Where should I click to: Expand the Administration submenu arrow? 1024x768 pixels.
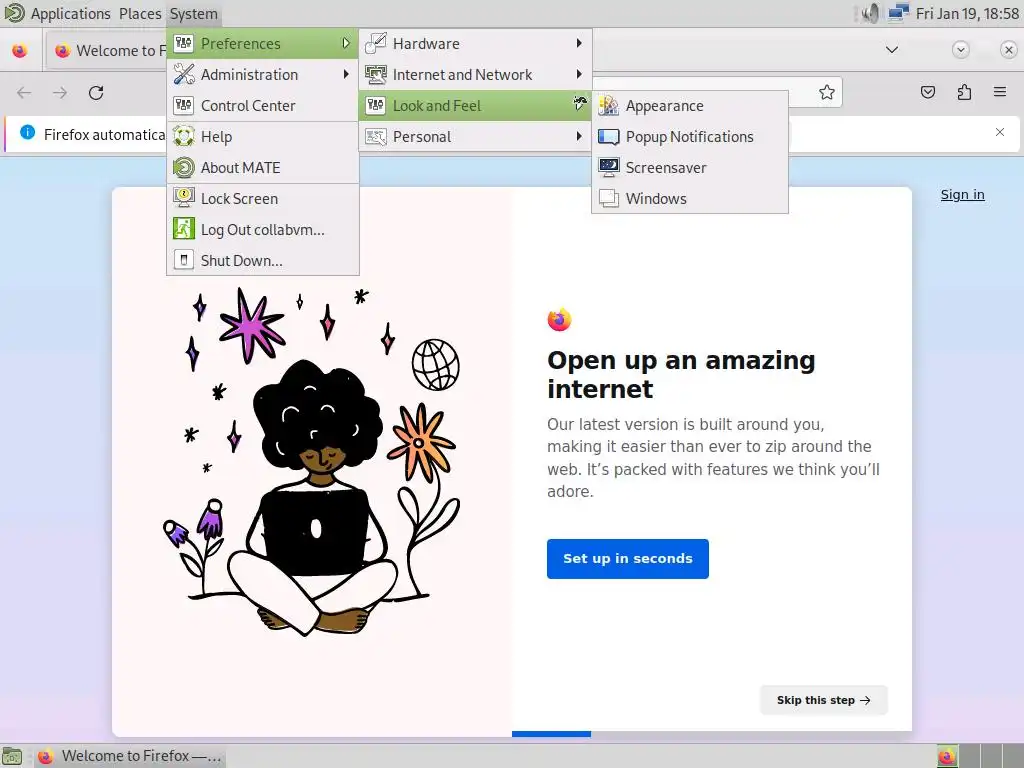346,74
